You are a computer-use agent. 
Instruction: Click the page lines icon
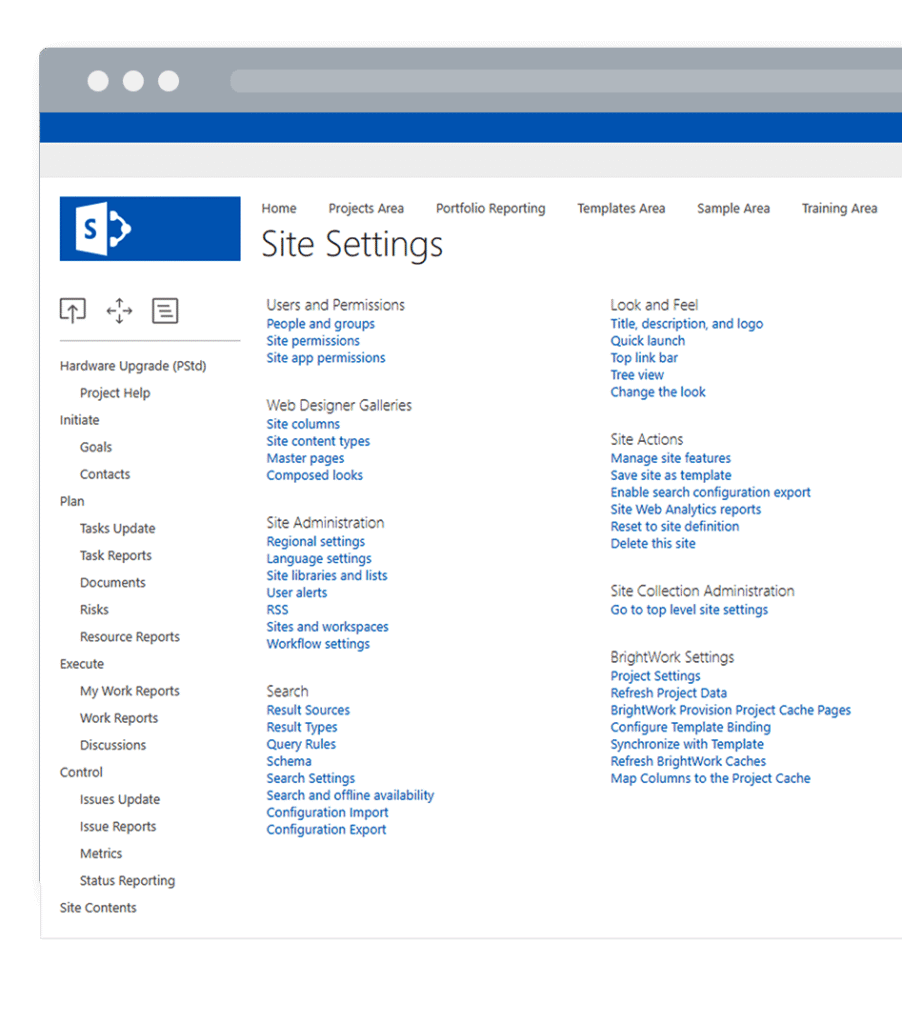tap(165, 311)
